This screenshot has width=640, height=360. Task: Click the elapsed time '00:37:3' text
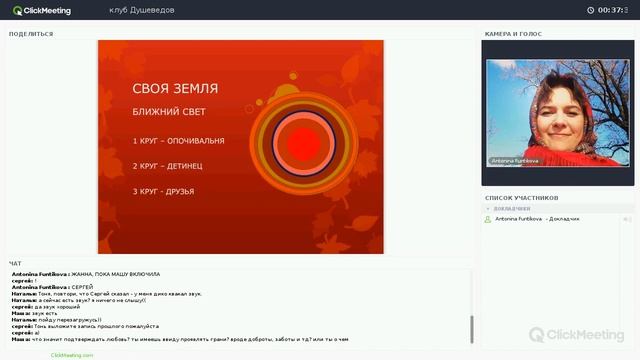click(x=613, y=10)
